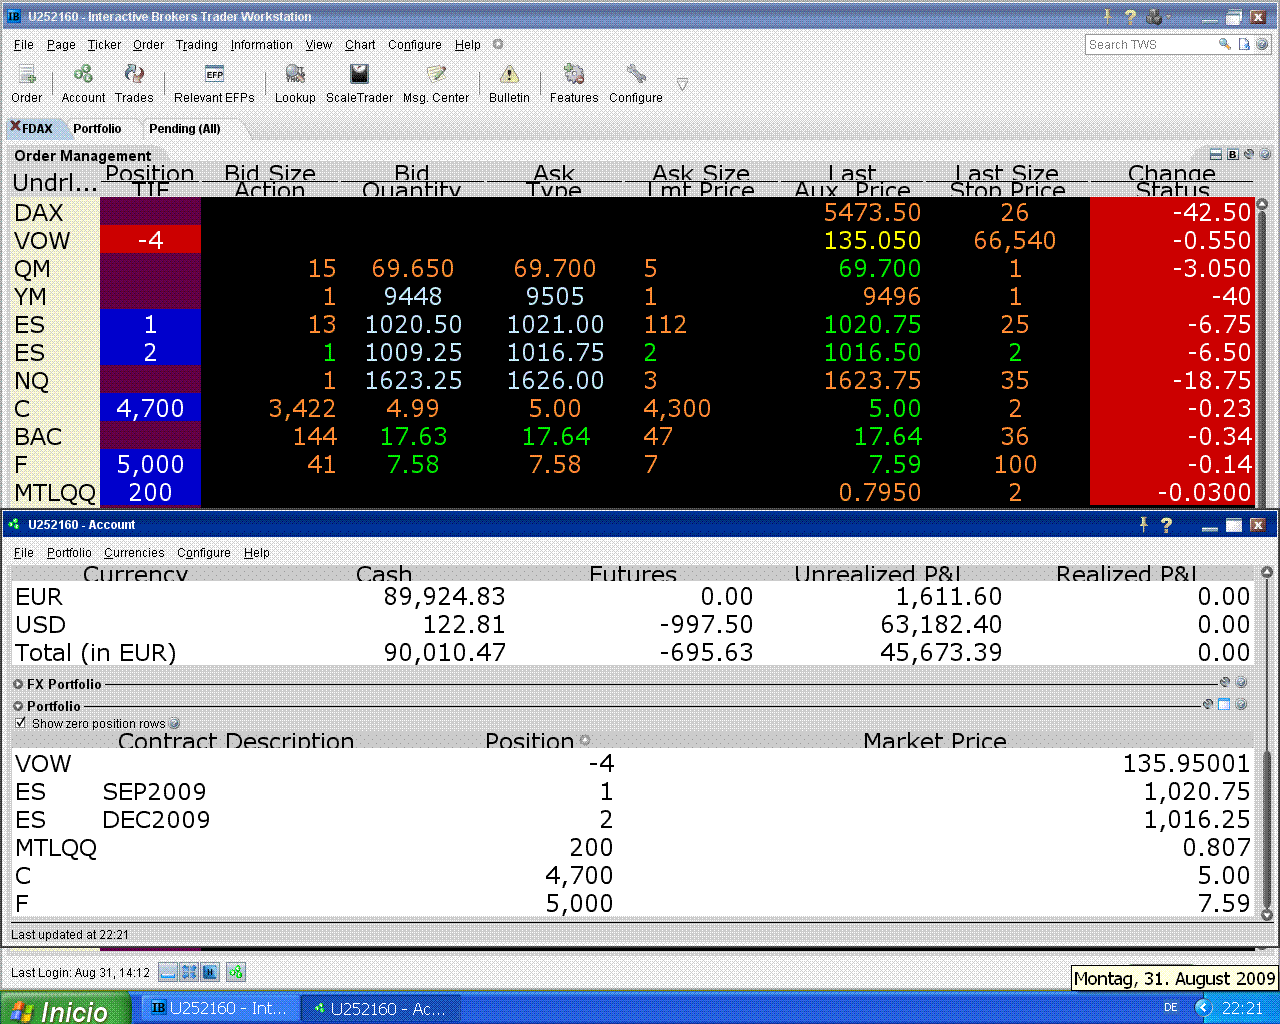This screenshot has width=1280, height=1024.
Task: Click the Relevant EFPs icon
Action: tap(214, 76)
